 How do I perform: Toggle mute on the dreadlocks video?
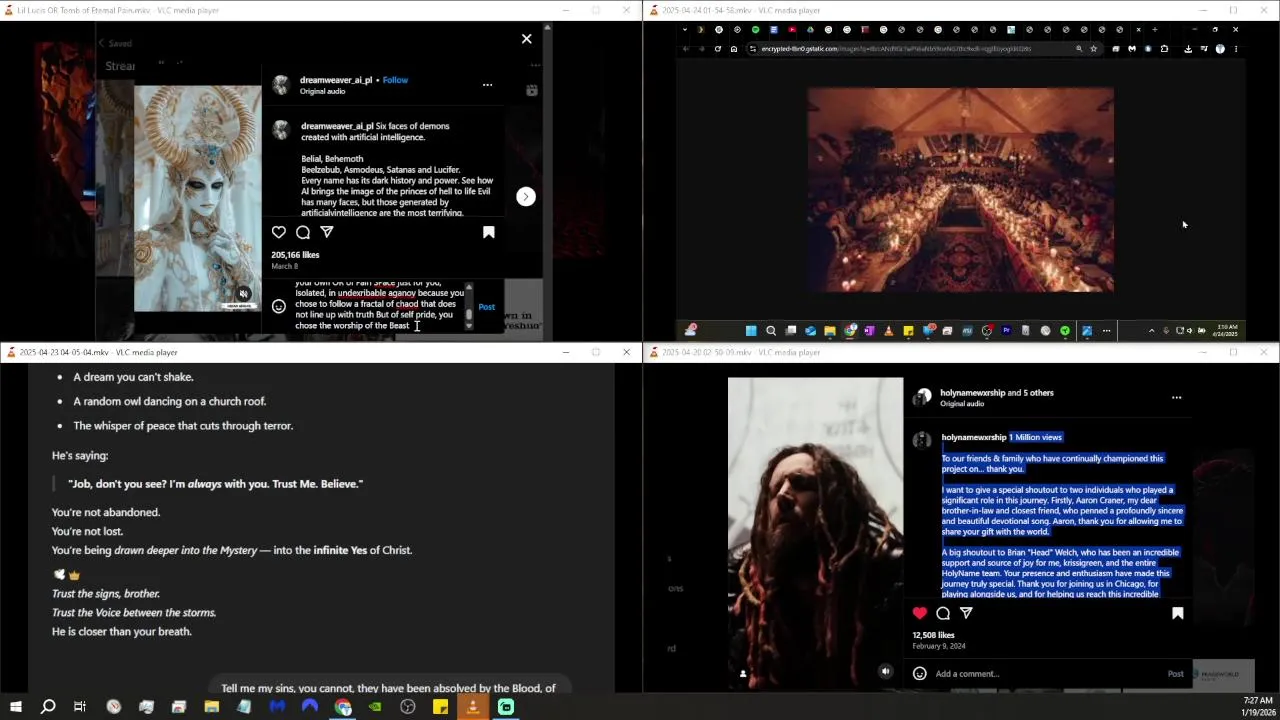pyautogui.click(x=885, y=672)
